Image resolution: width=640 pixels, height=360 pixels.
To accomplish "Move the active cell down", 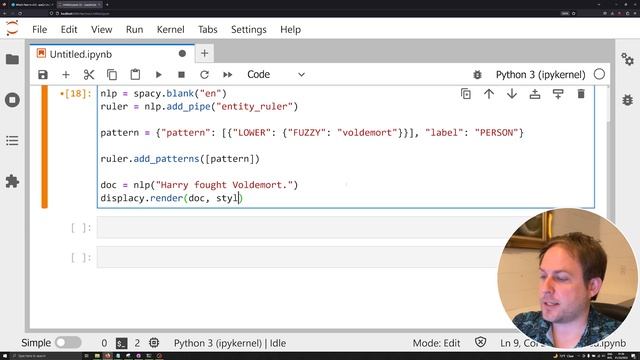I will click(x=512, y=94).
